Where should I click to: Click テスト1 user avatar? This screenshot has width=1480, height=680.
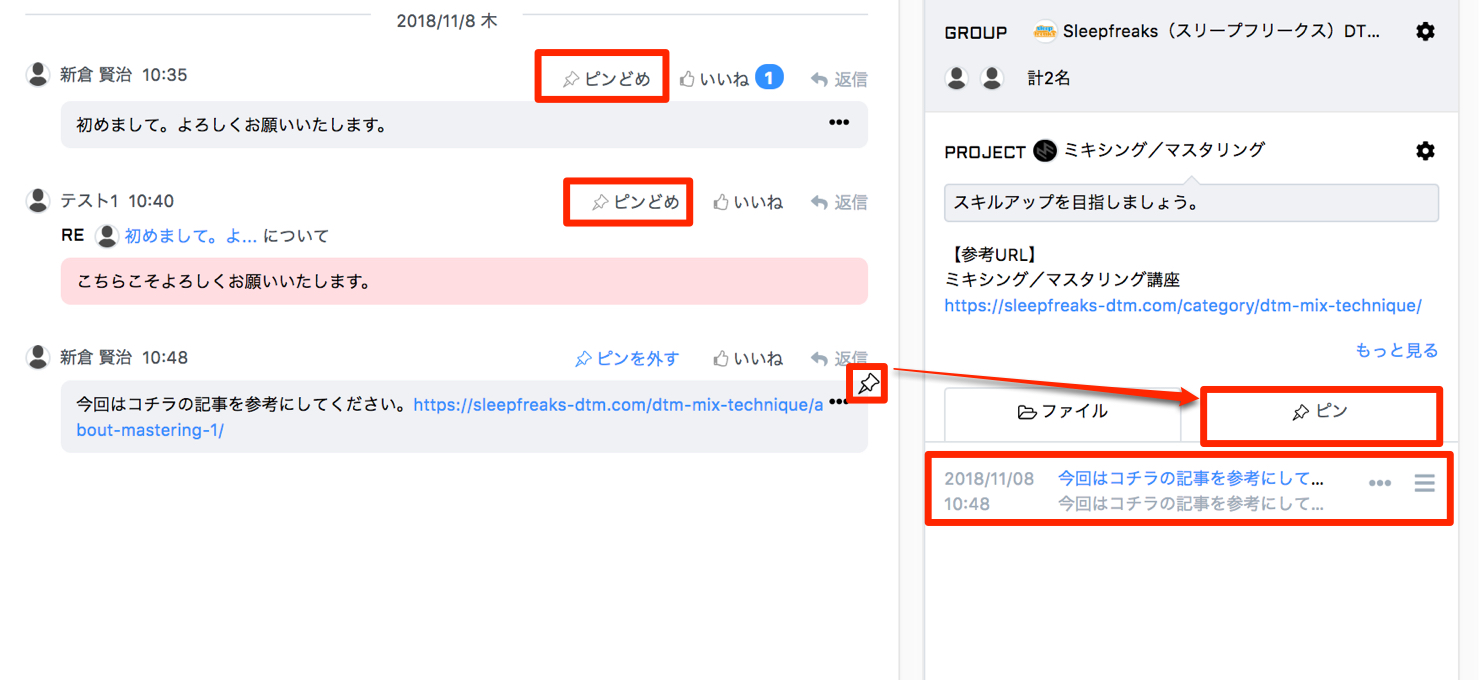(38, 200)
